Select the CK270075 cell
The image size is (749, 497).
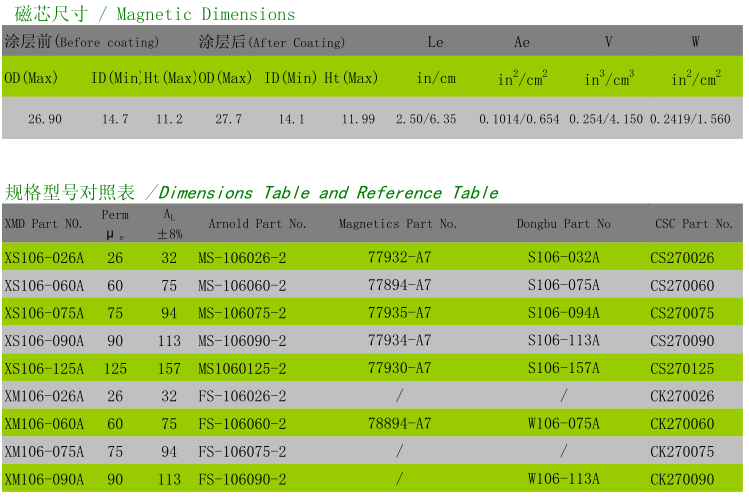[x=682, y=452]
